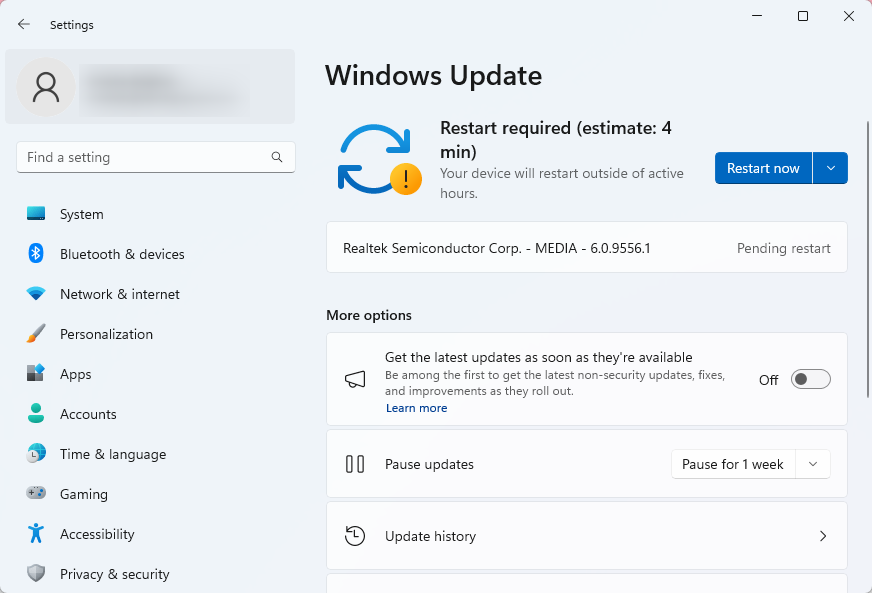Image resolution: width=872 pixels, height=593 pixels.
Task: Click the vertical scrollbar on the right
Action: pyautogui.click(x=868, y=259)
